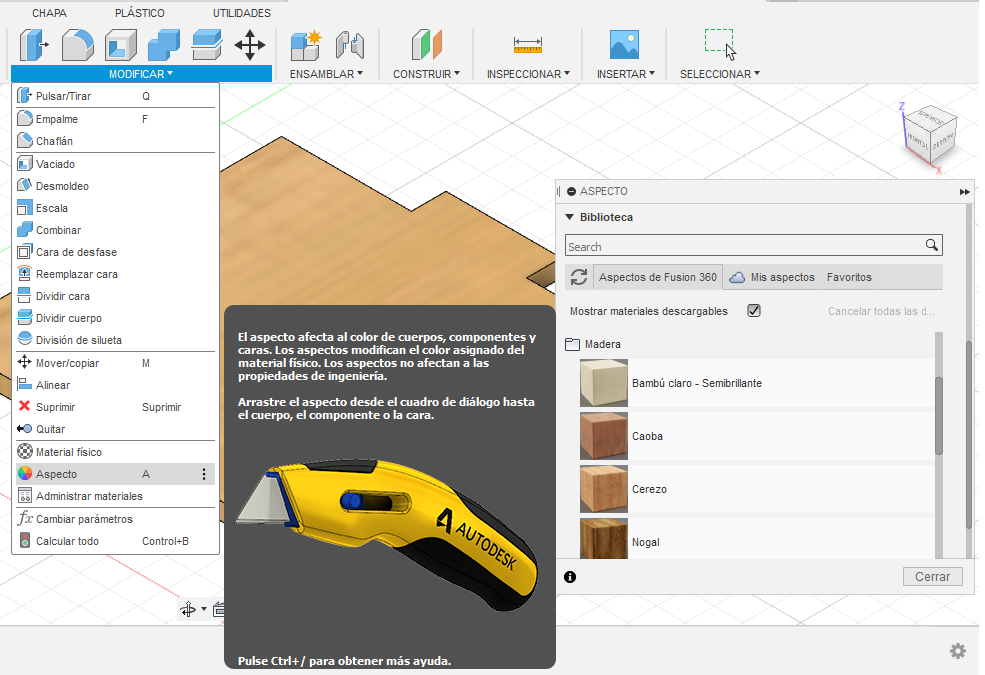The height and width of the screenshot is (675, 985).
Task: Click the refresh library icon
Action: [x=578, y=277]
